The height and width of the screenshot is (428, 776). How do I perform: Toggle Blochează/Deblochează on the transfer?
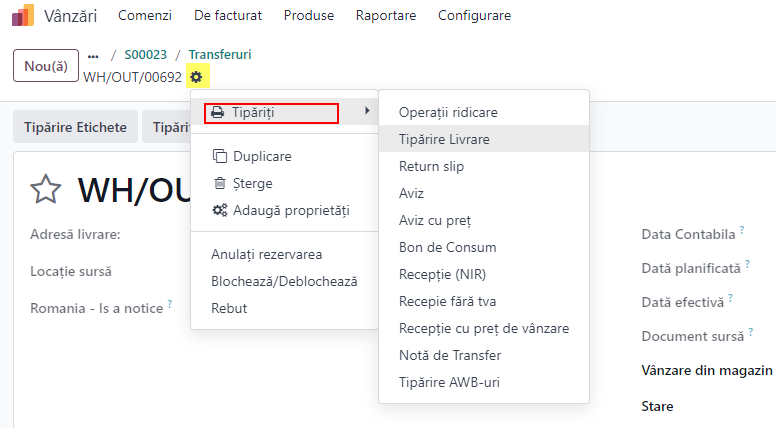point(285,281)
